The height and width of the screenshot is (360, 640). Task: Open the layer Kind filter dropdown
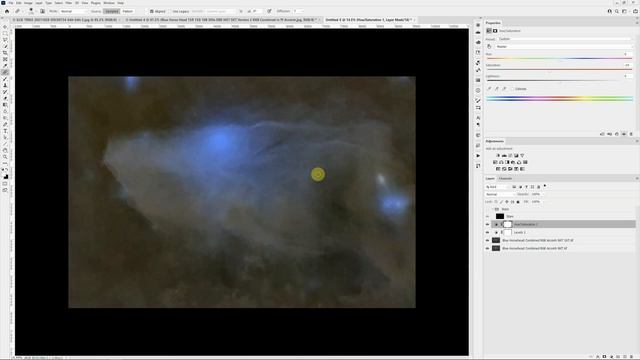498,187
